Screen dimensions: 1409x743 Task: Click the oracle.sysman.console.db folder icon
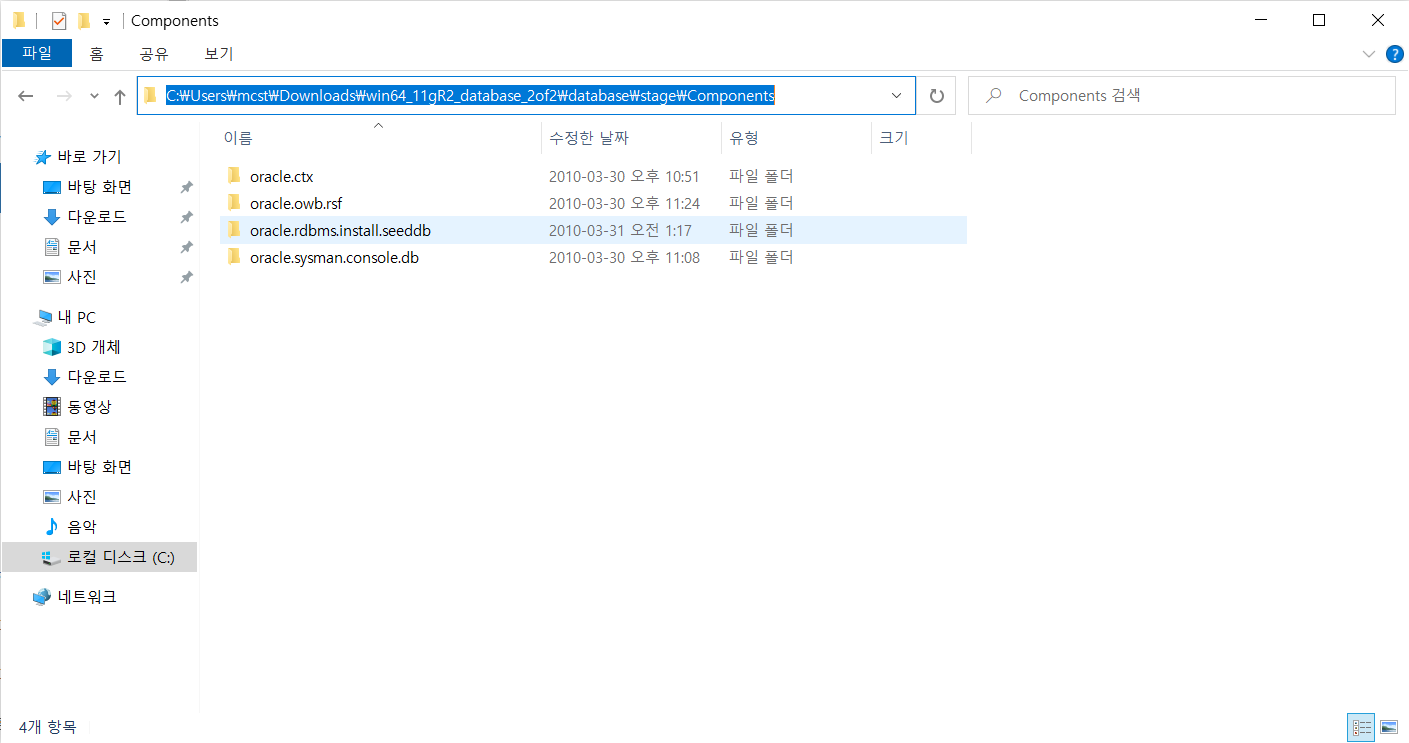click(235, 257)
